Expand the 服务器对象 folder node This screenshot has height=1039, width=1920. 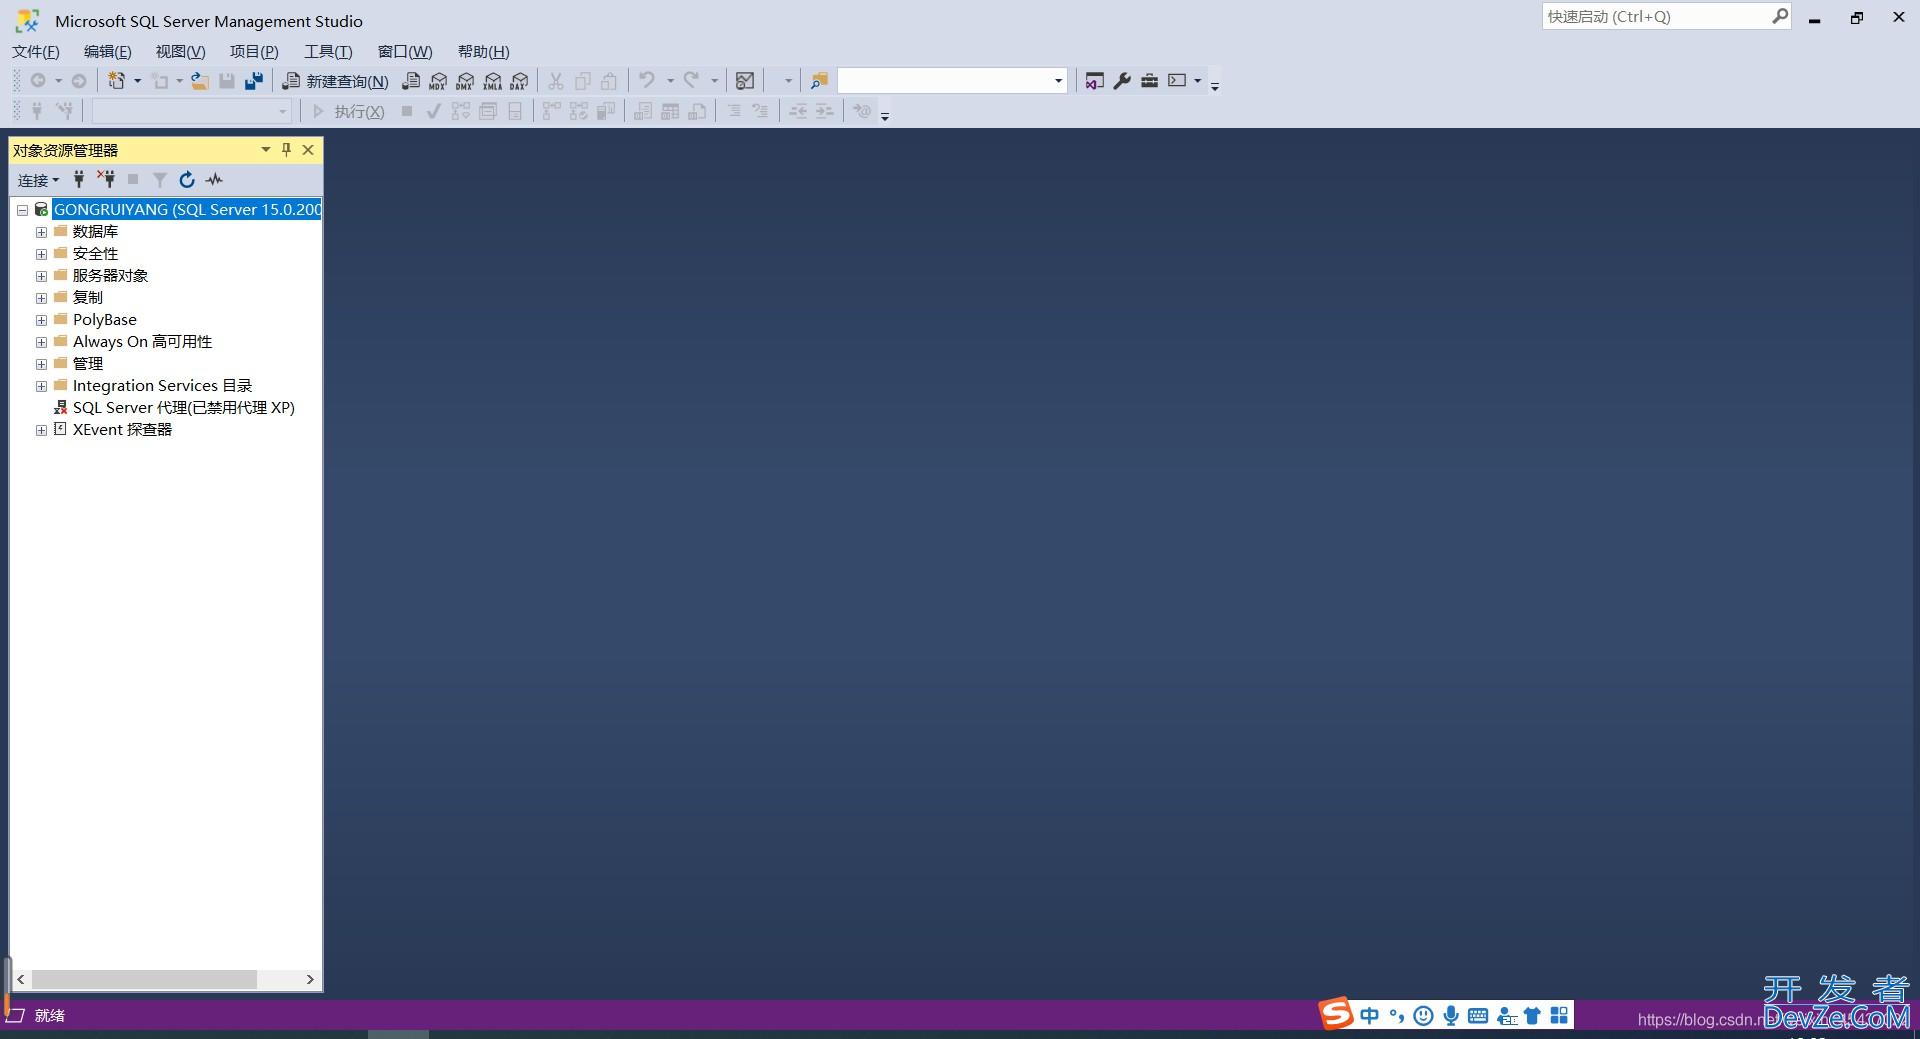(41, 276)
